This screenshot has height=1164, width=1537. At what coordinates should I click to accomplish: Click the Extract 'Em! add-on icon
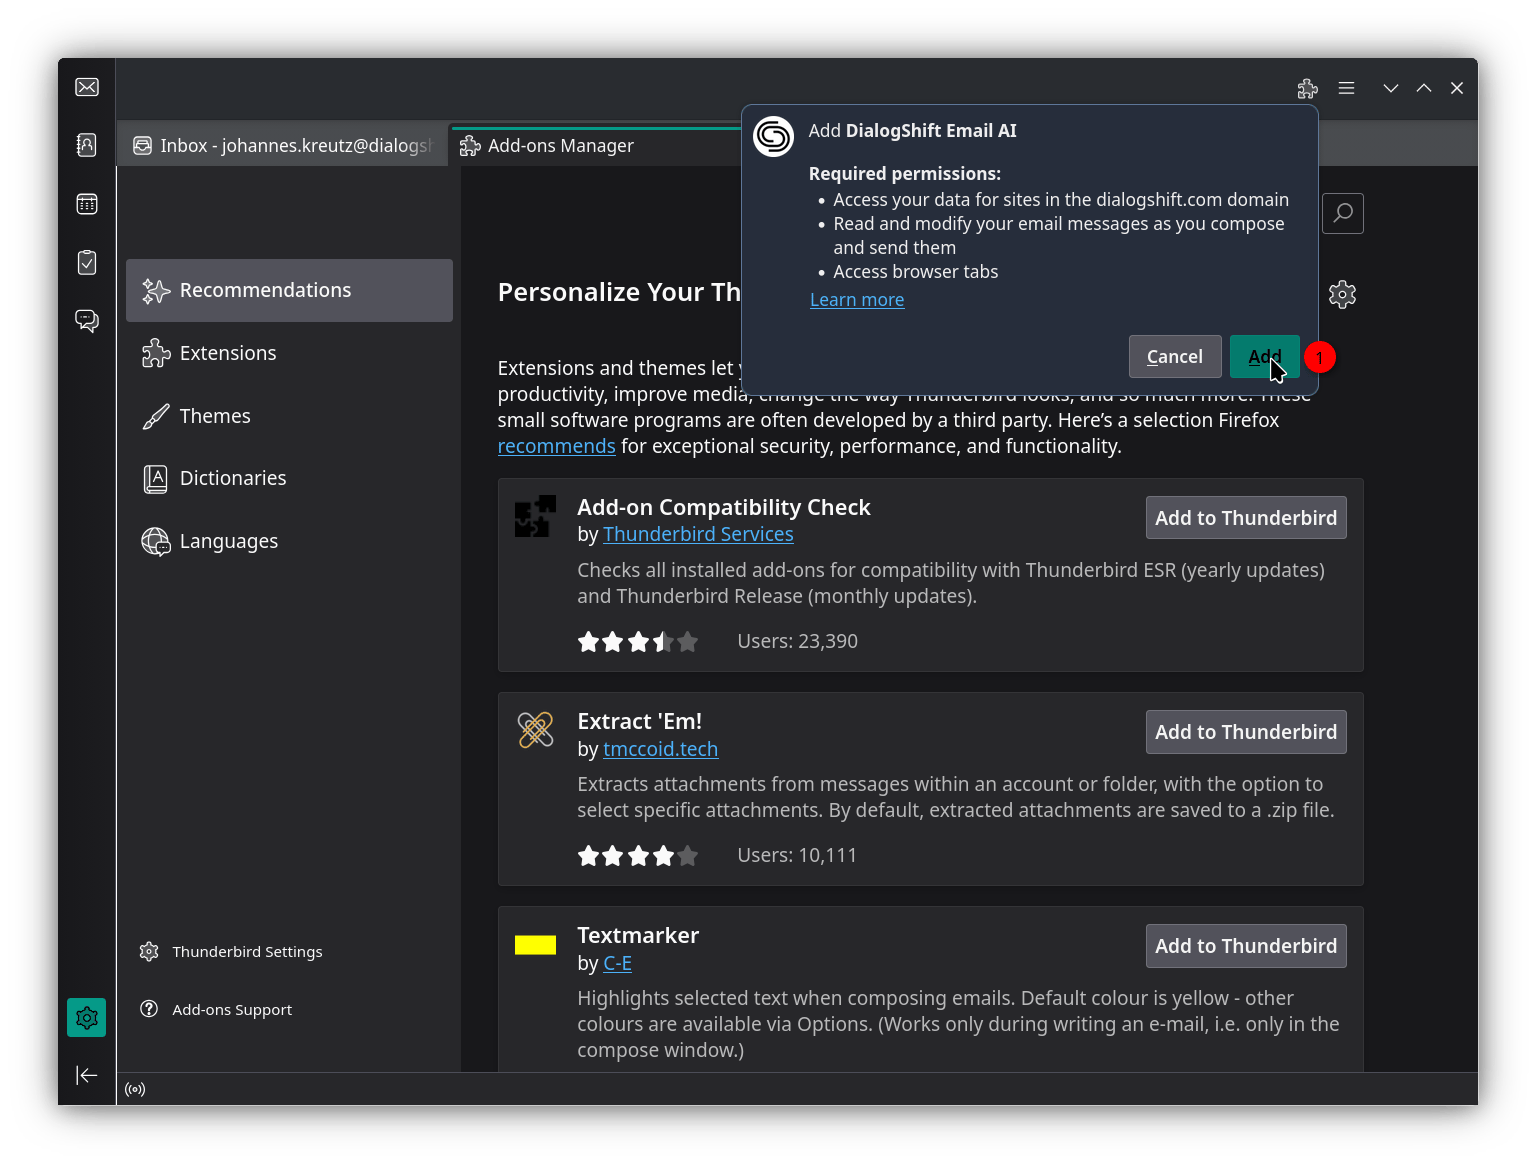pos(535,730)
